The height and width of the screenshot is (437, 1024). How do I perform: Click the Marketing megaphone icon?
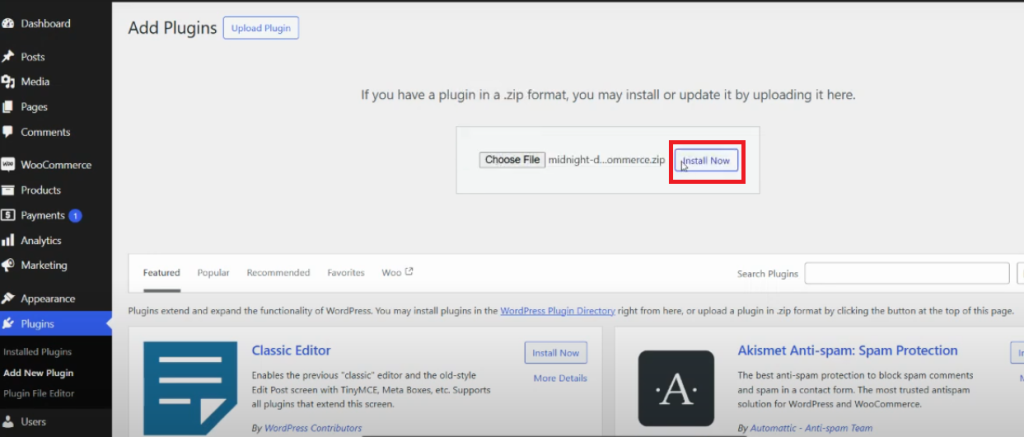pos(8,265)
